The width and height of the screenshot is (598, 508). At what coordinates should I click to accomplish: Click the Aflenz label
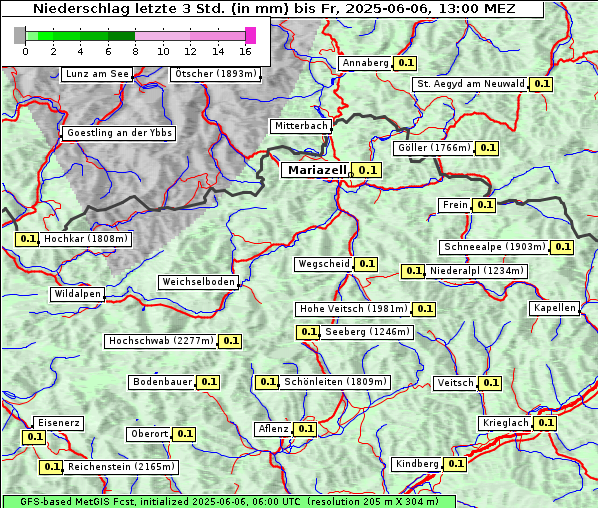[273, 429]
